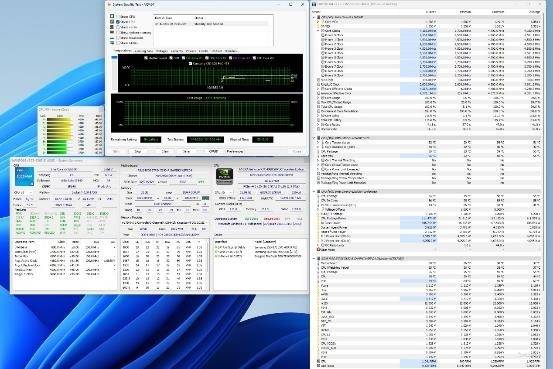This screenshot has width=553, height=369.
Task: Click the Save button in stability test
Action: (x=186, y=151)
